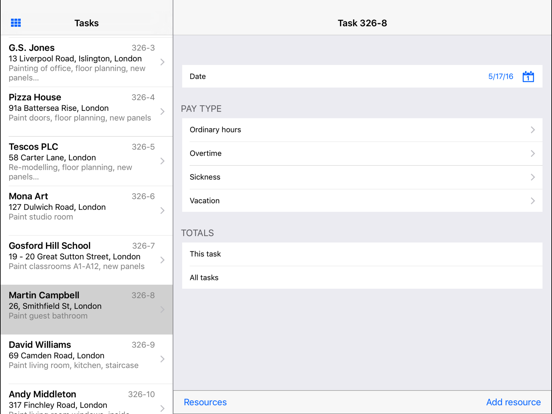Click description Paint living room, kitchen, staircase
552x414 pixels.
pyautogui.click(x=74, y=365)
